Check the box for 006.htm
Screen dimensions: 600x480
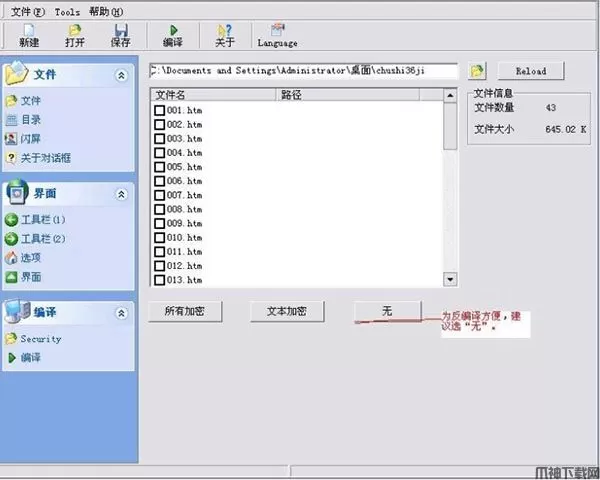click(x=160, y=181)
